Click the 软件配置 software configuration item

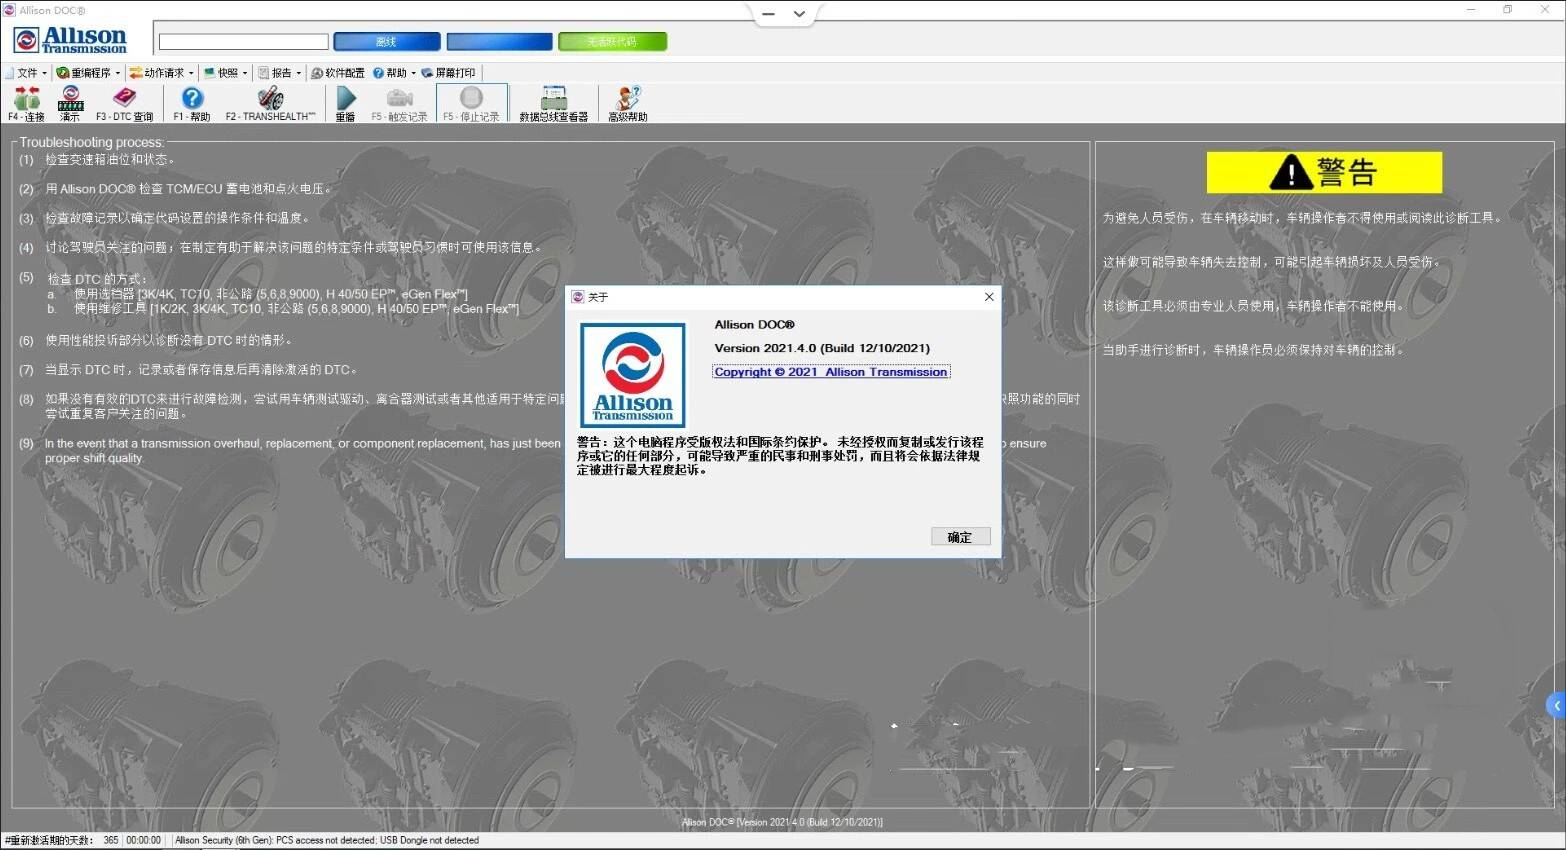coord(338,73)
